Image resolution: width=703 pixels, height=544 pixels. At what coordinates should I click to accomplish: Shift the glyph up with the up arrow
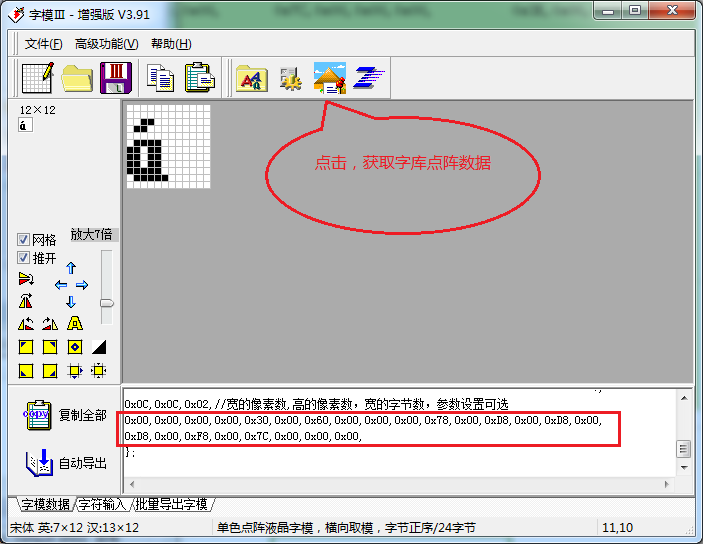[x=71, y=268]
